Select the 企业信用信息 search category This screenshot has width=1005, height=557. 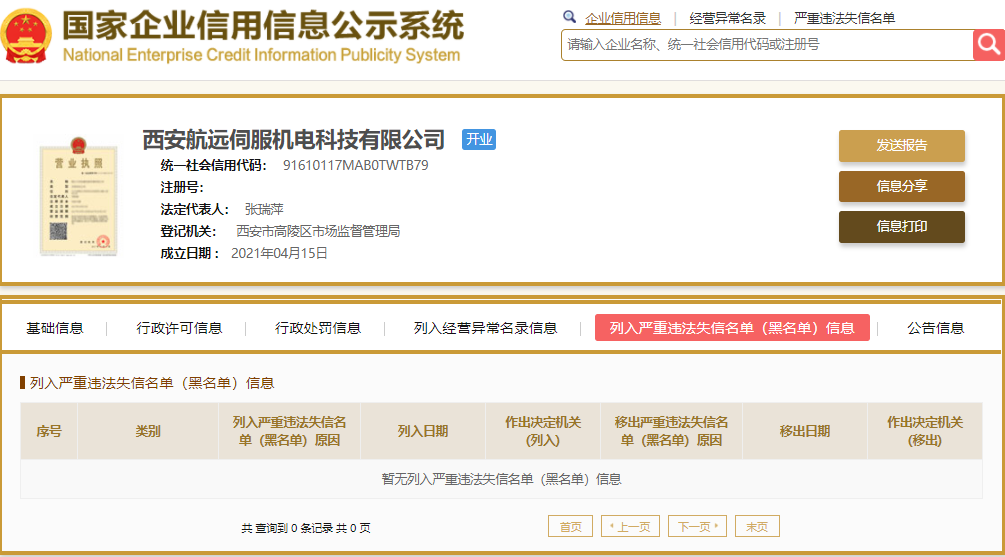tap(622, 19)
